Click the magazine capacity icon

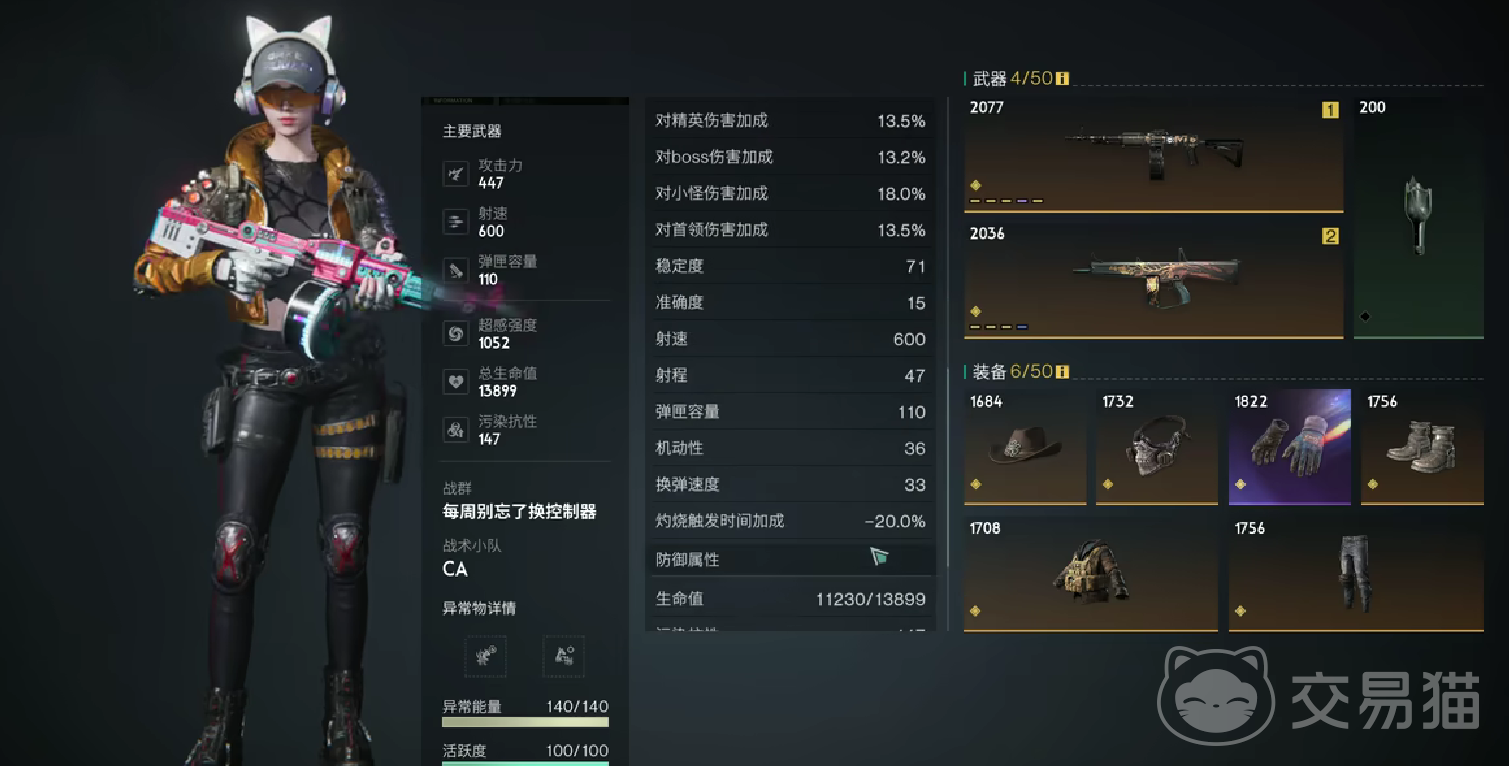[456, 270]
